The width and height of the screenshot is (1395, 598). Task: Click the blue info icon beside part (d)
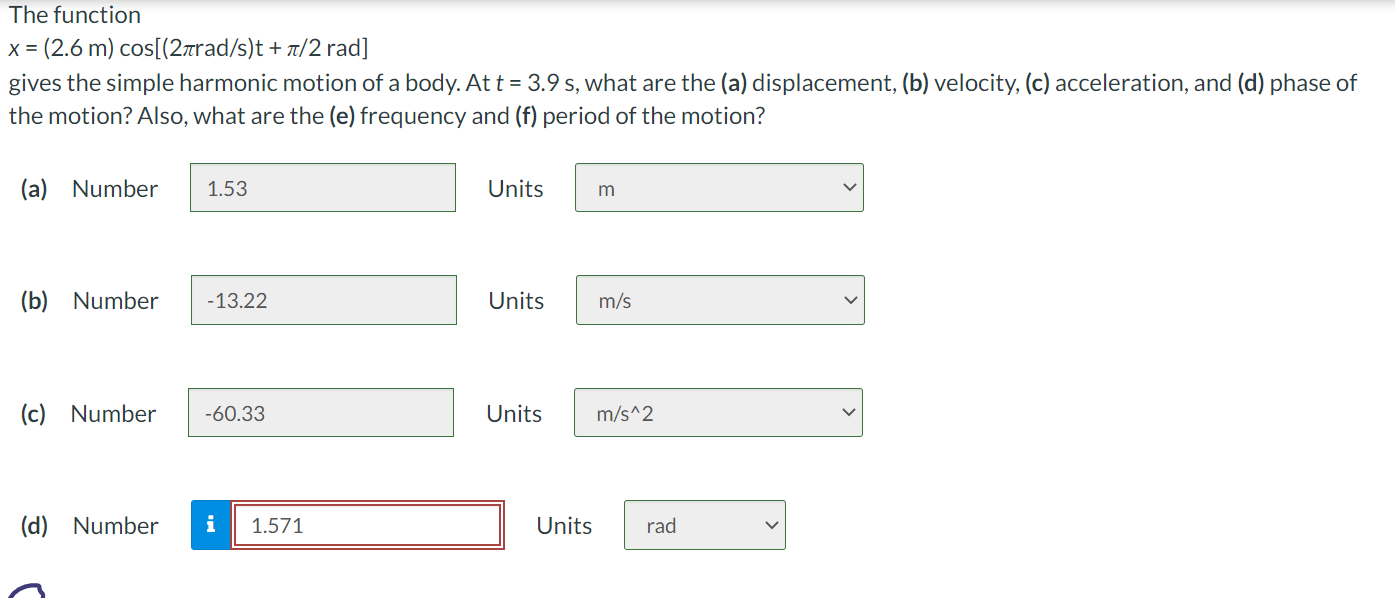click(x=209, y=524)
